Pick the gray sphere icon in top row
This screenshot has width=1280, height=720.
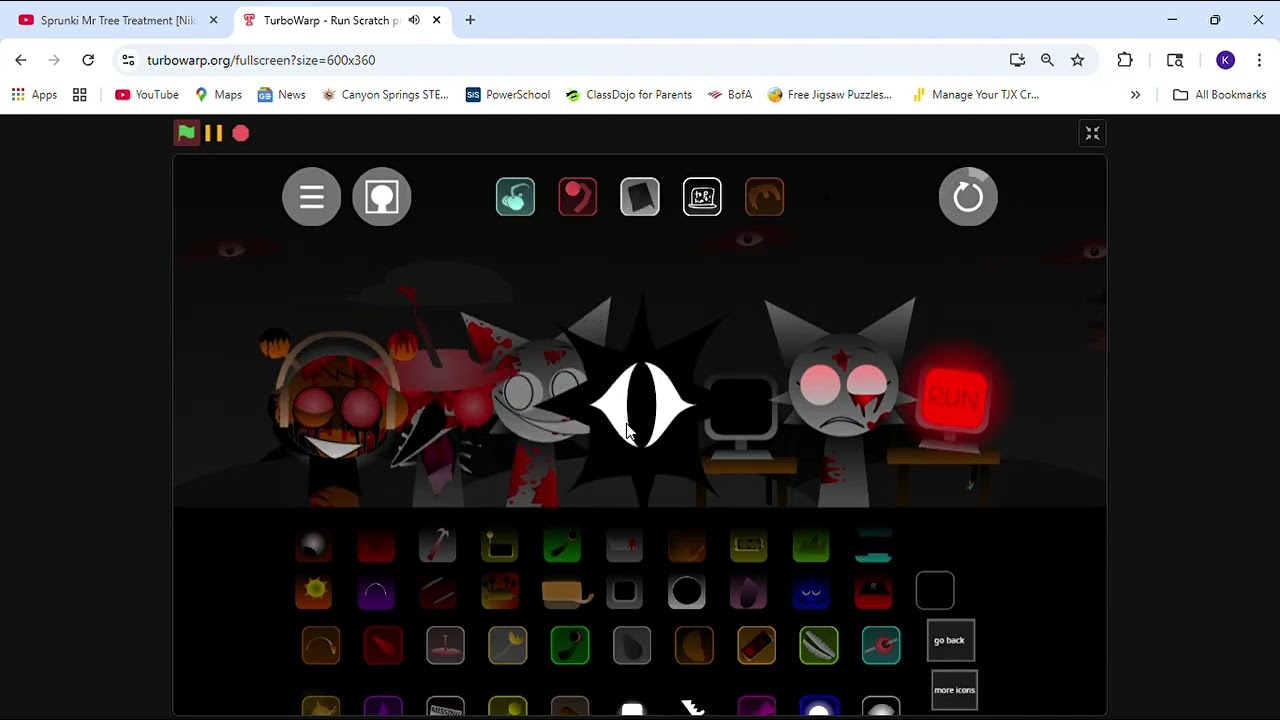click(314, 545)
